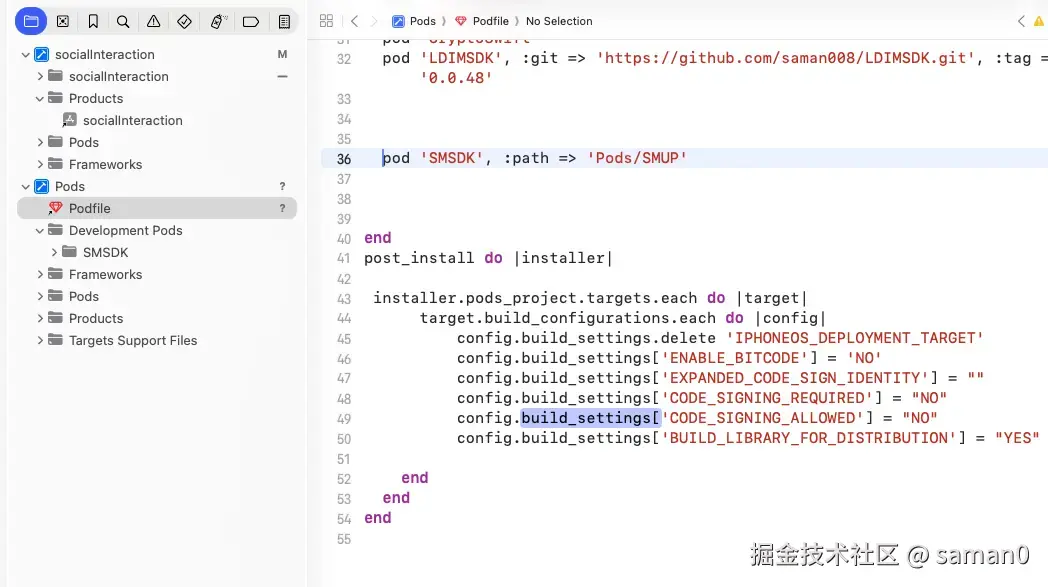Click the SMSDK folder icon
This screenshot has width=1048, height=587.
[x=70, y=252]
